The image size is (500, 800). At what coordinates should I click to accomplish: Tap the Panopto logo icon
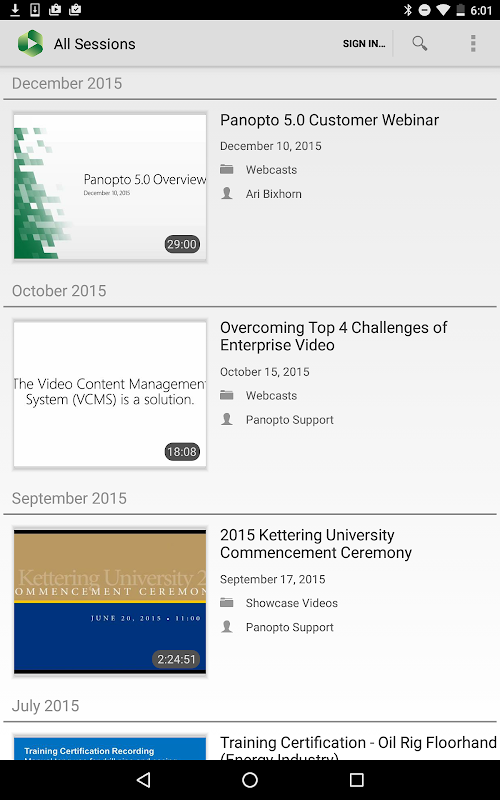31,43
